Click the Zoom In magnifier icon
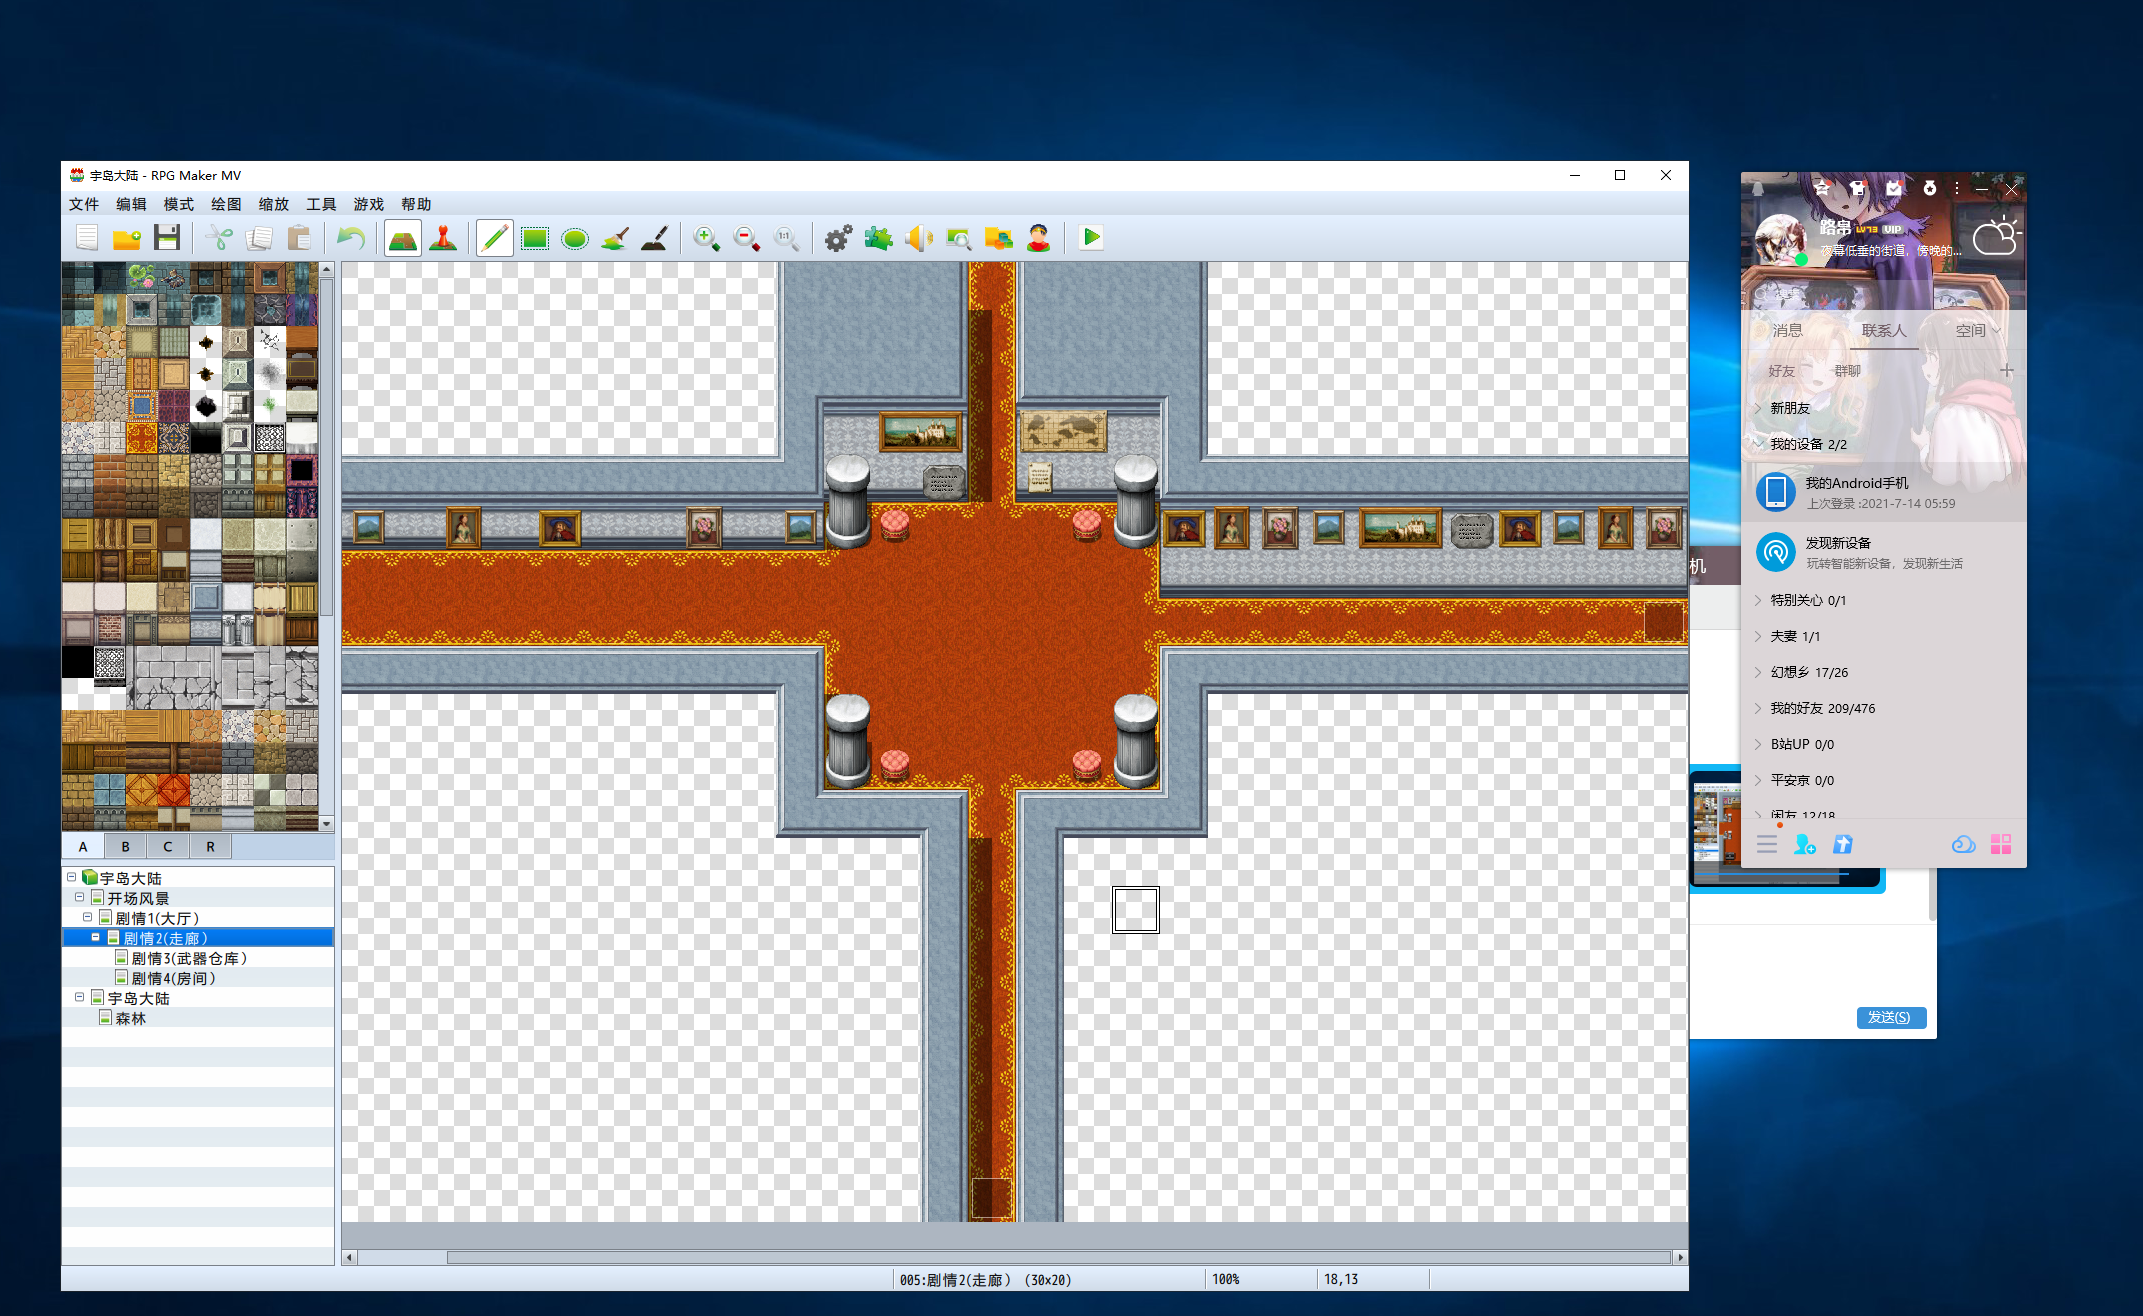 pos(707,238)
